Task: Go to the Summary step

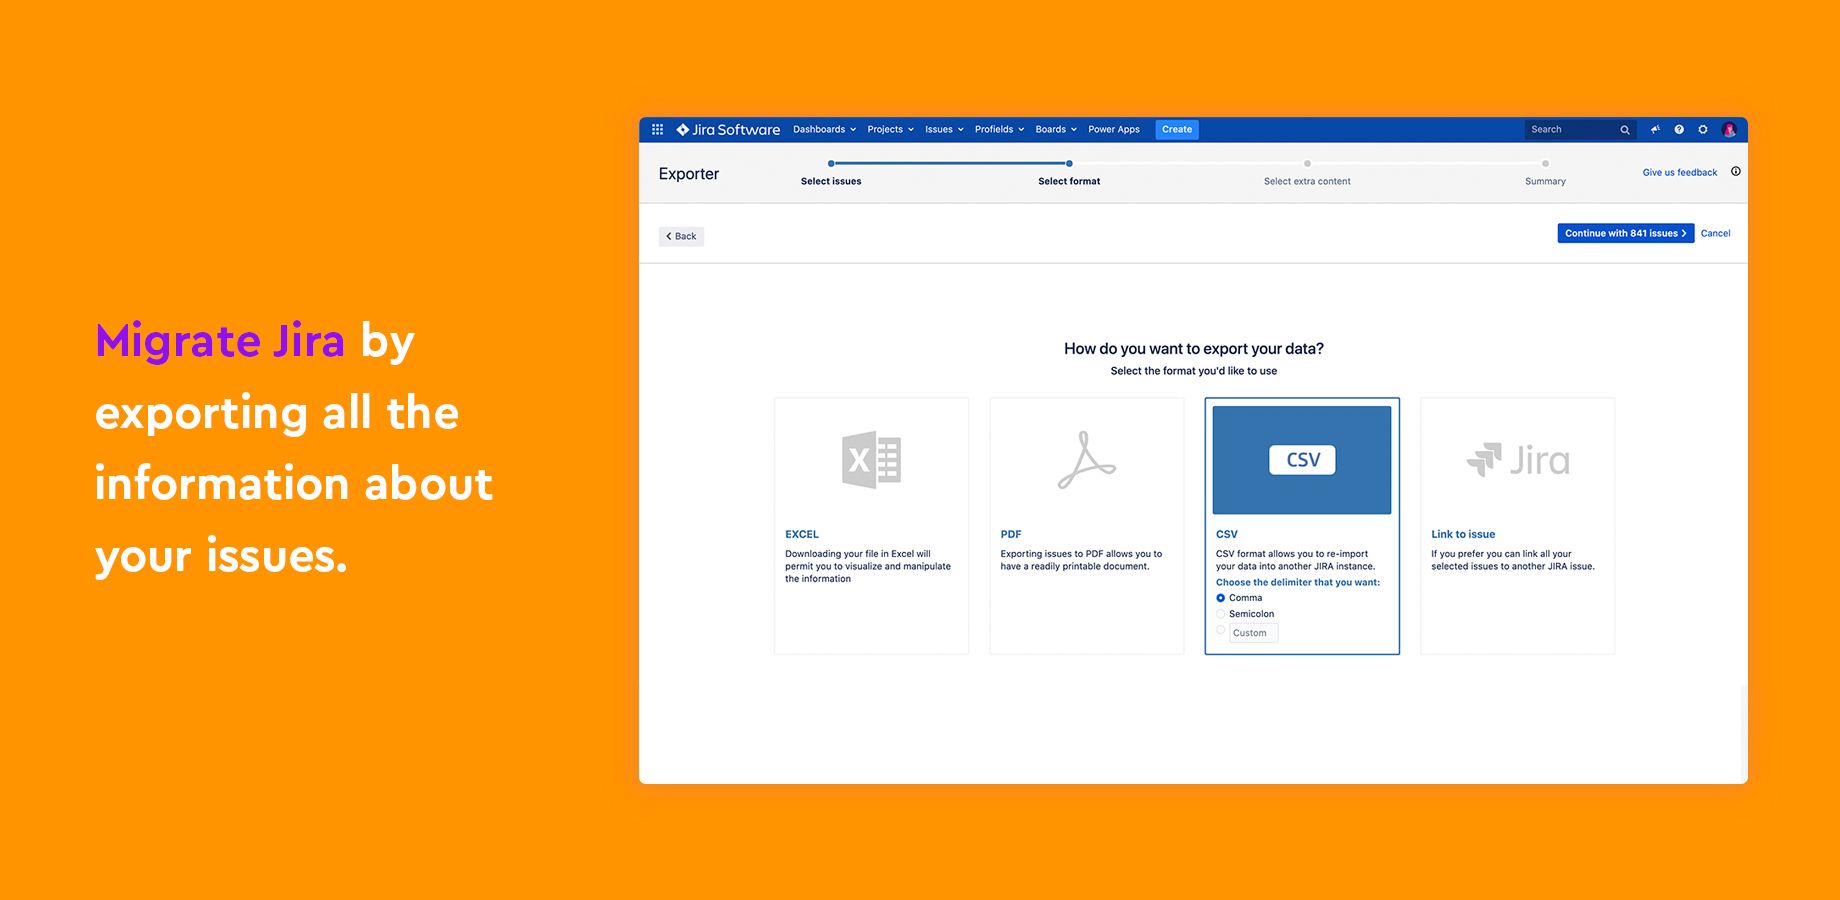Action: (1545, 181)
